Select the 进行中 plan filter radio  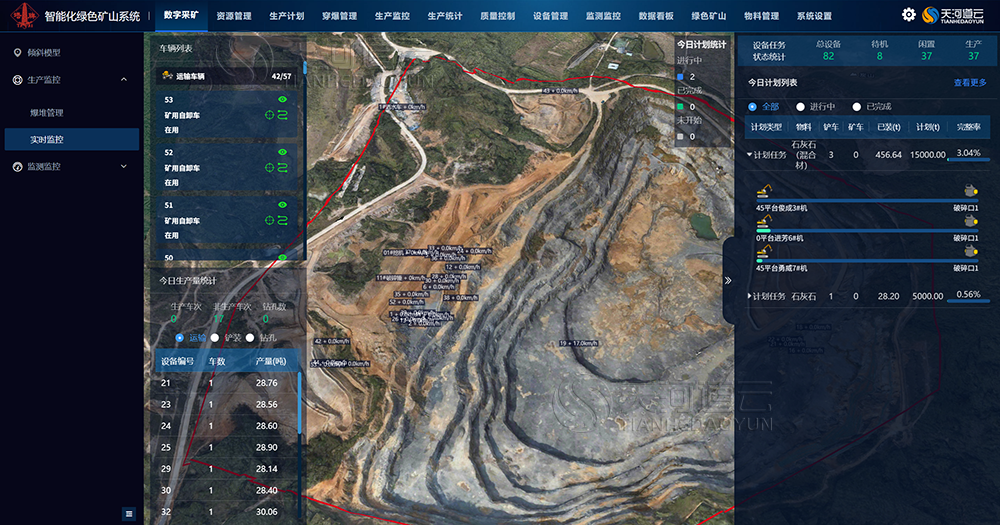(800, 107)
